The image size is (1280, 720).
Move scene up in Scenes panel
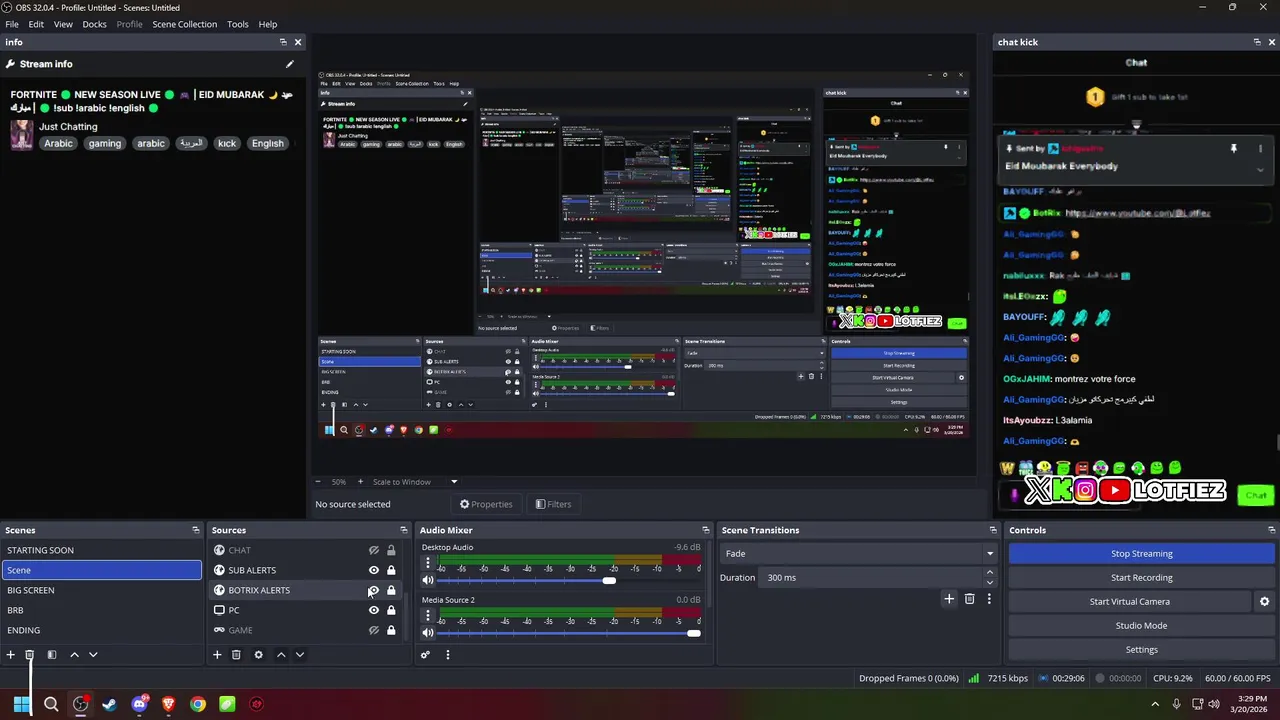(x=74, y=655)
